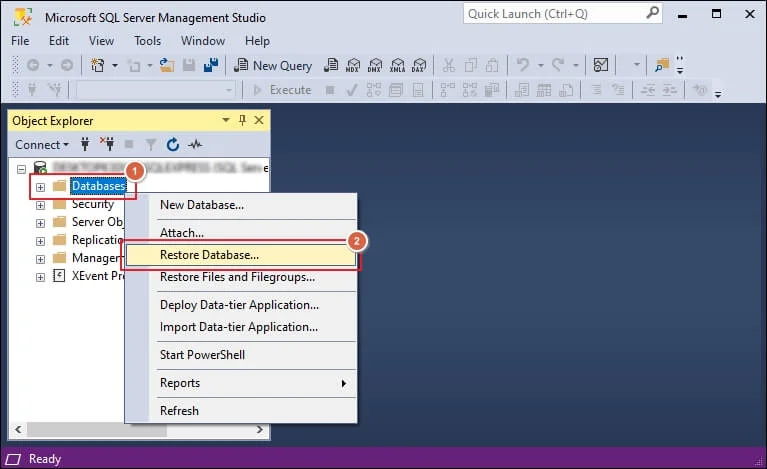Toggle the Object Explorer auto-hide pin
Screen dimensions: 767x469
coord(243,120)
